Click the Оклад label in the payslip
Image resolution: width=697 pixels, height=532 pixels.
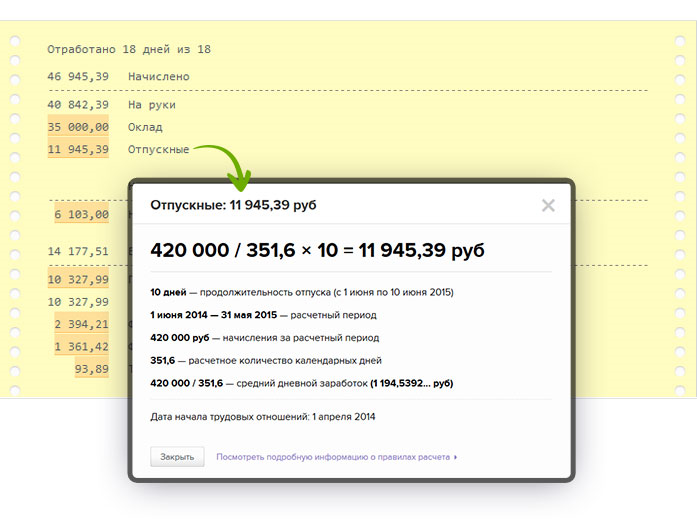pos(145,127)
